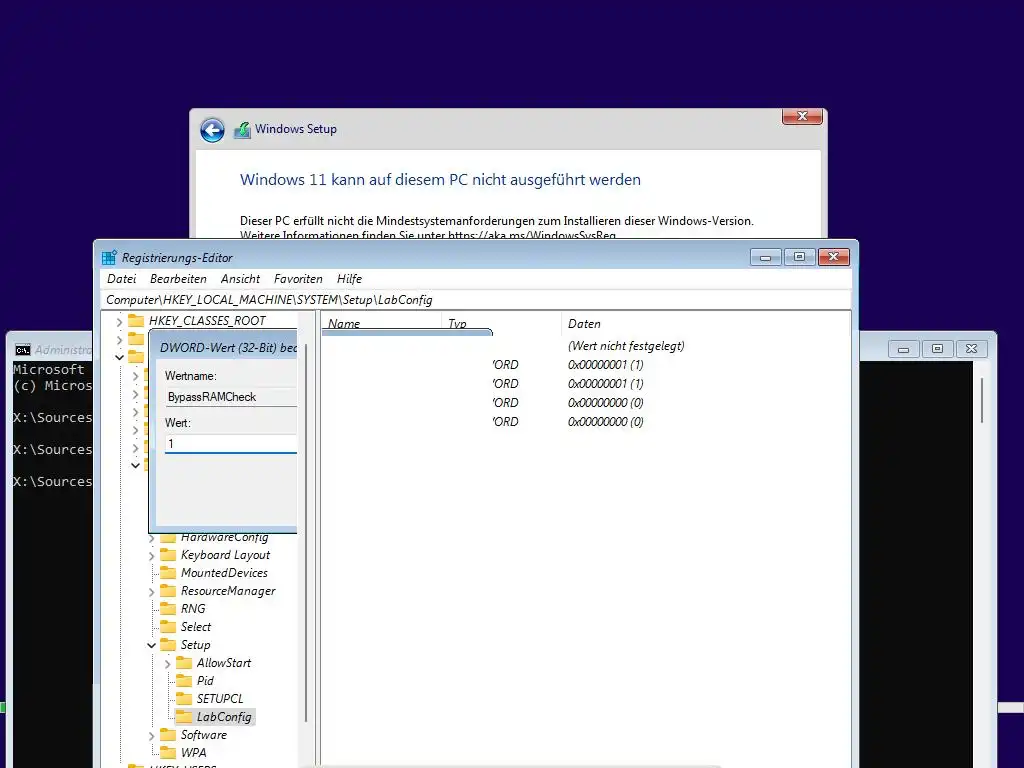
Task: Open the Ansicht menu
Action: pos(240,279)
